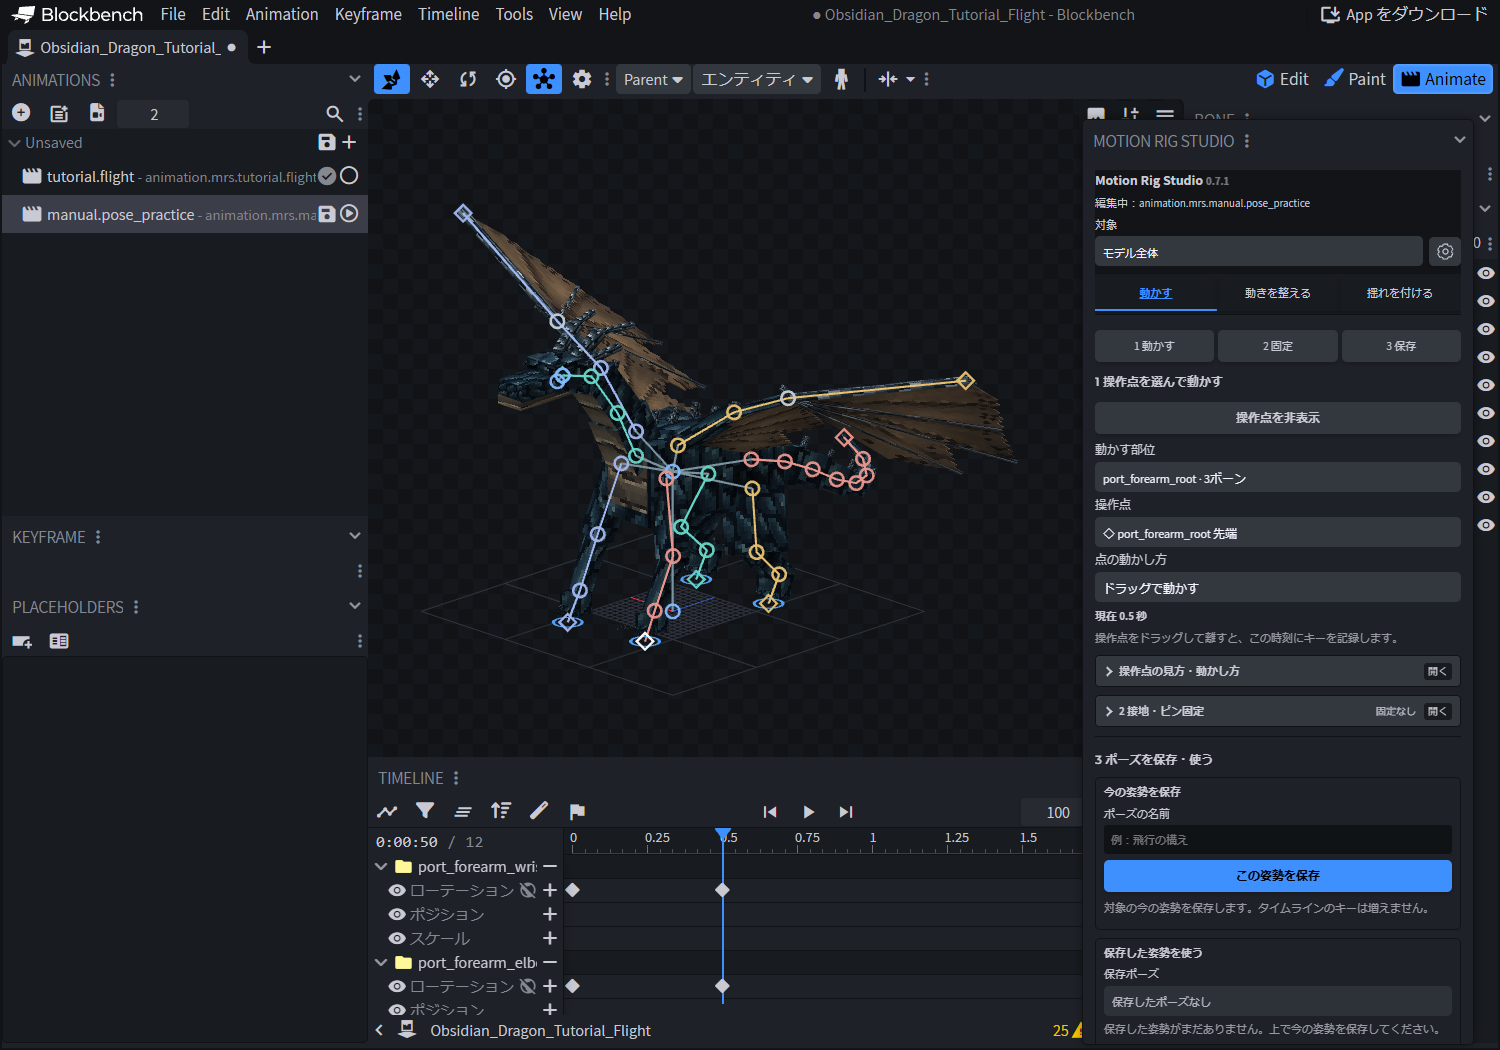Toggle the Motion Rig Studio node tool
Screen dimensions: 1500x1050
coord(544,79)
